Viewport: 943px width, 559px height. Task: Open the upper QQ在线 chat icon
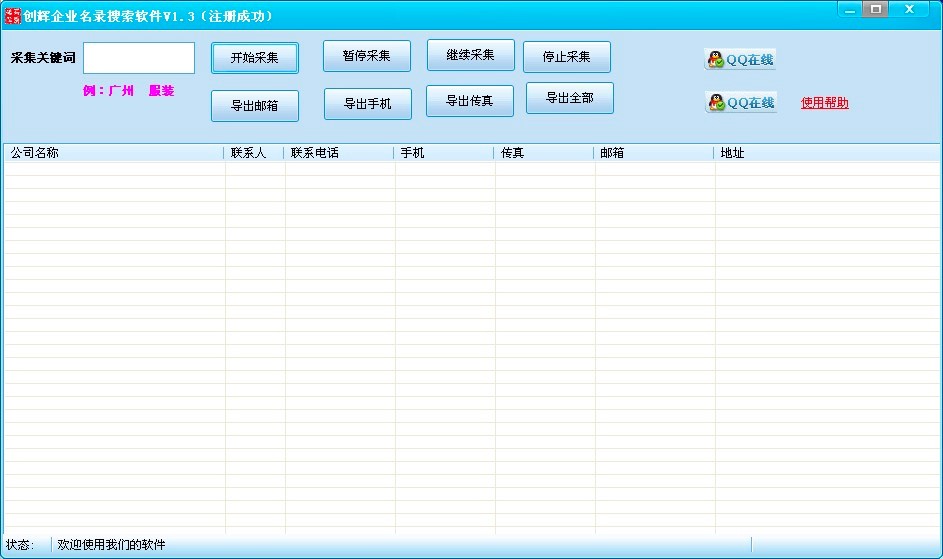click(740, 60)
